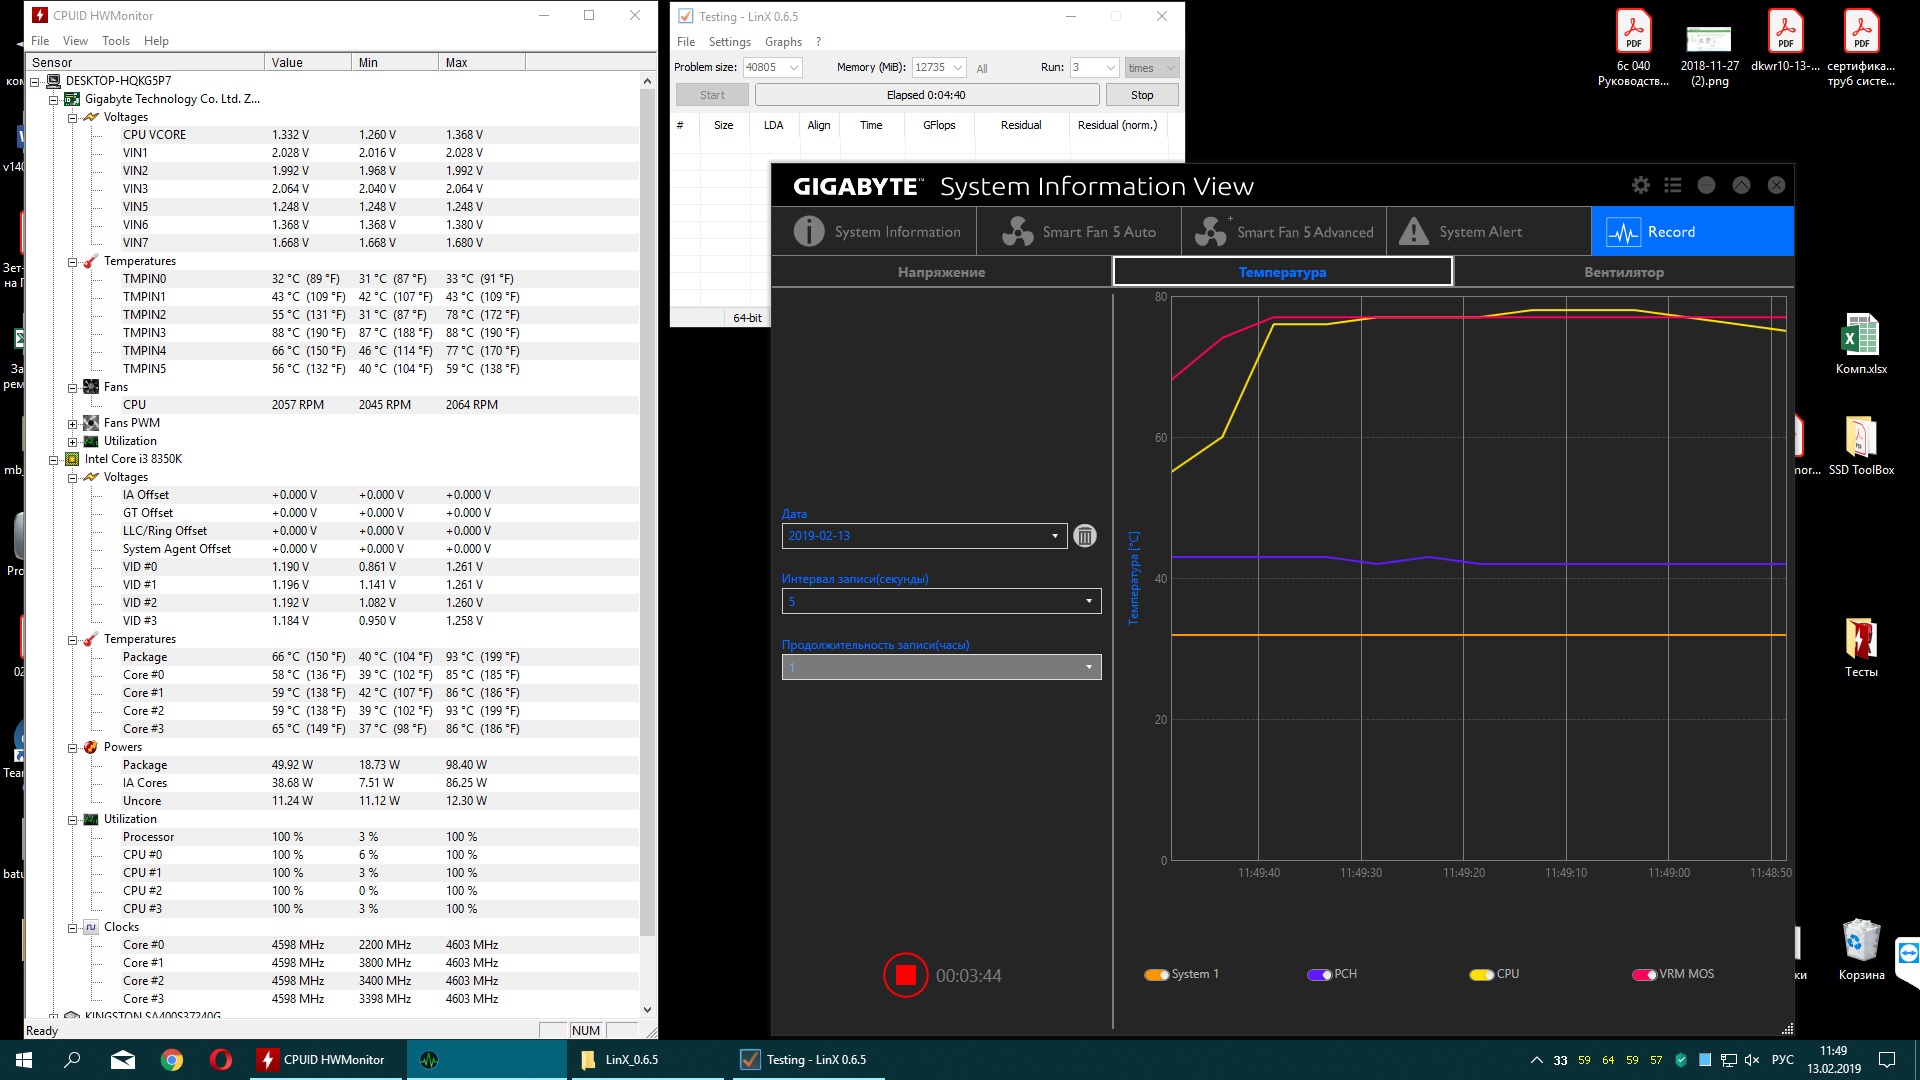Click Opera icon in the taskbar

pyautogui.click(x=221, y=1060)
